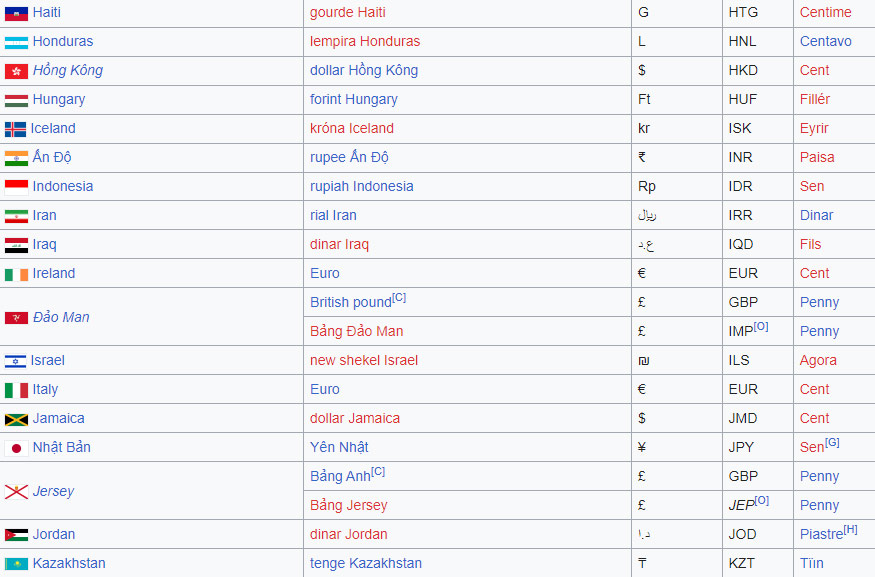Click the Hong Kong flag icon
The width and height of the screenshot is (875, 577).
pyautogui.click(x=16, y=71)
